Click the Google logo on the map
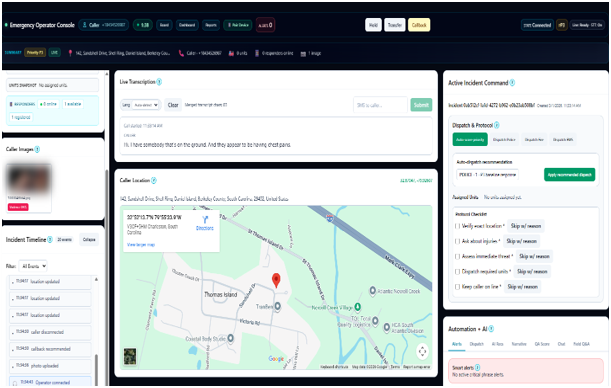 (x=276, y=359)
